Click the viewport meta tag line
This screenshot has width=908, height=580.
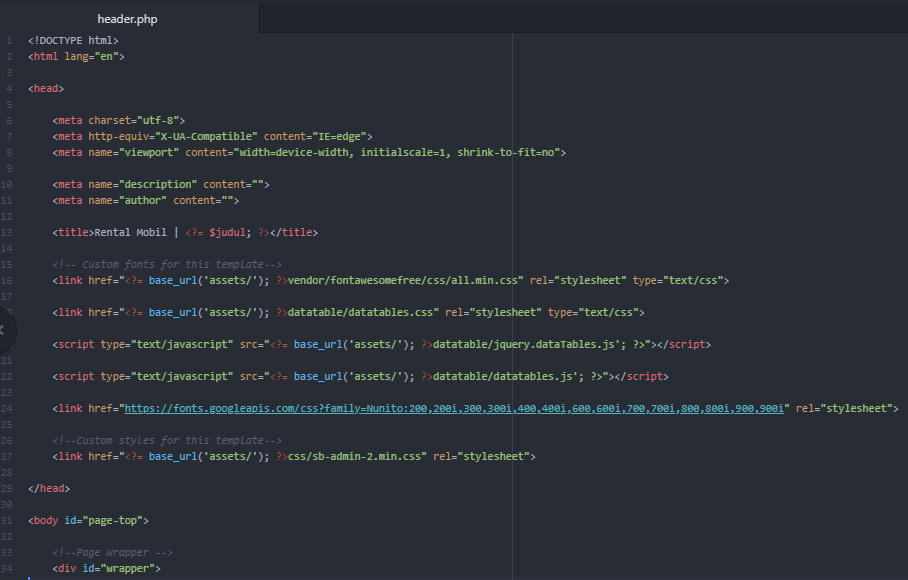[309, 152]
